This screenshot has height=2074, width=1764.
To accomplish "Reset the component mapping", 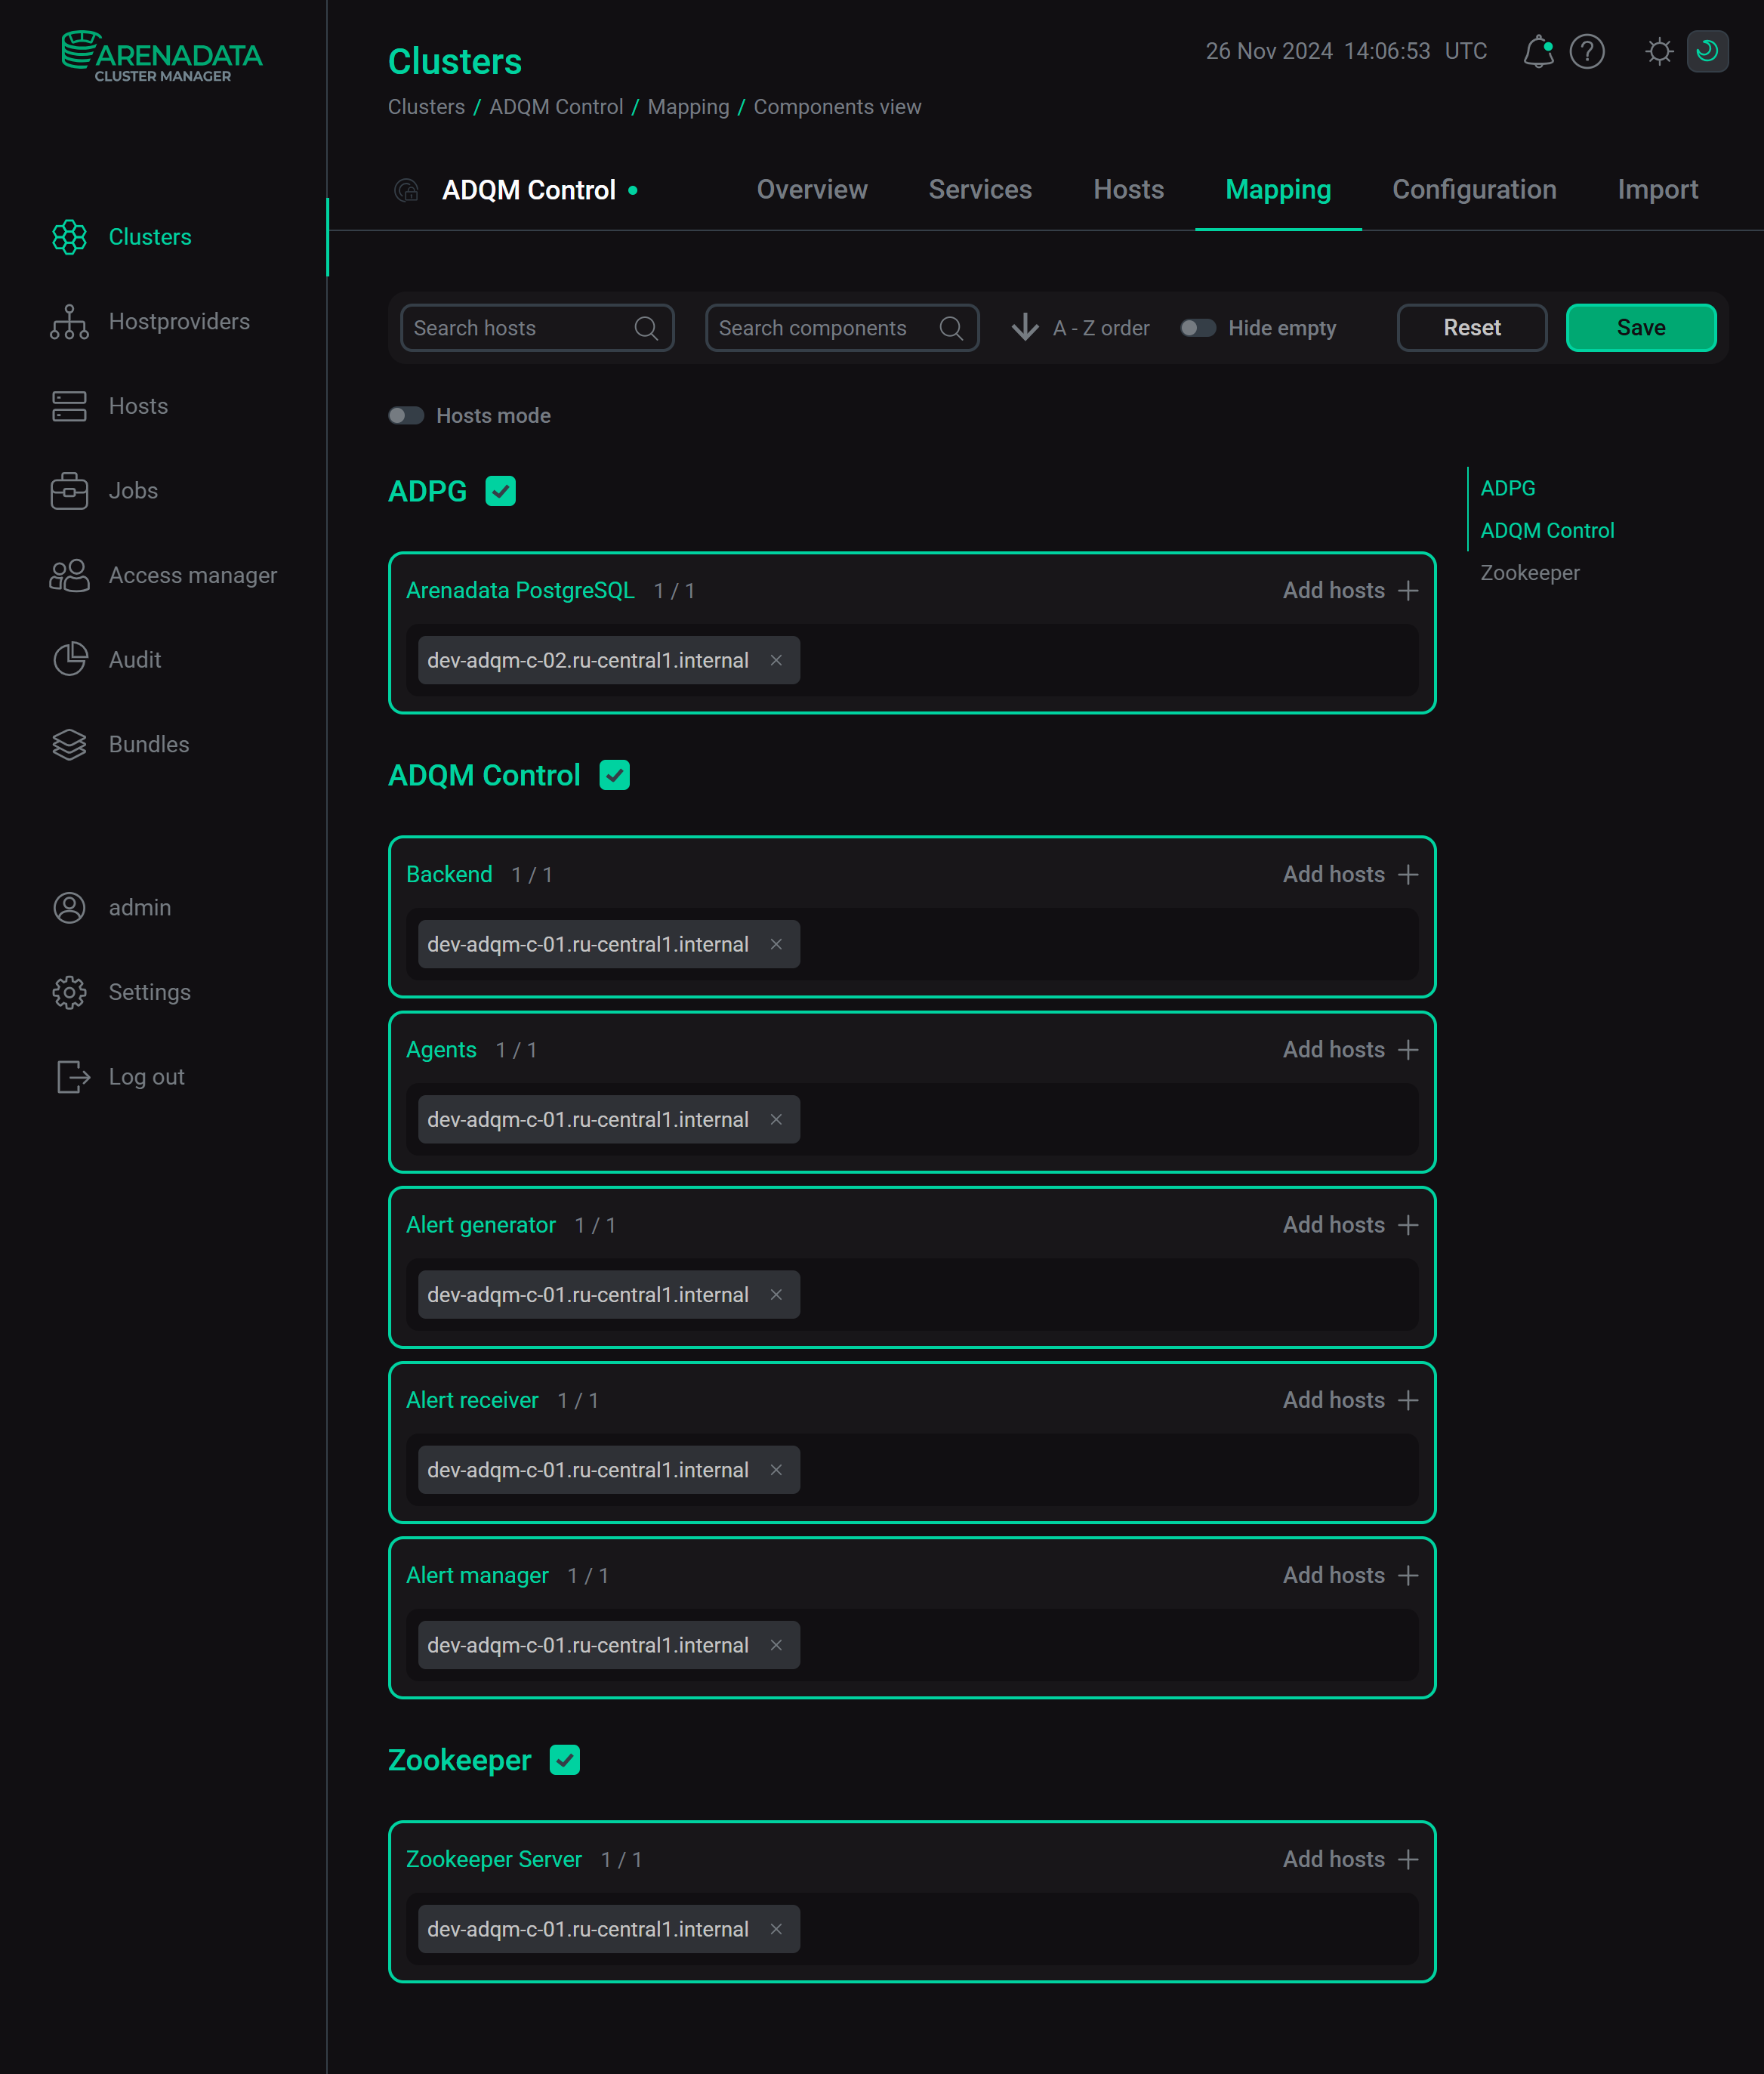I will [x=1471, y=327].
